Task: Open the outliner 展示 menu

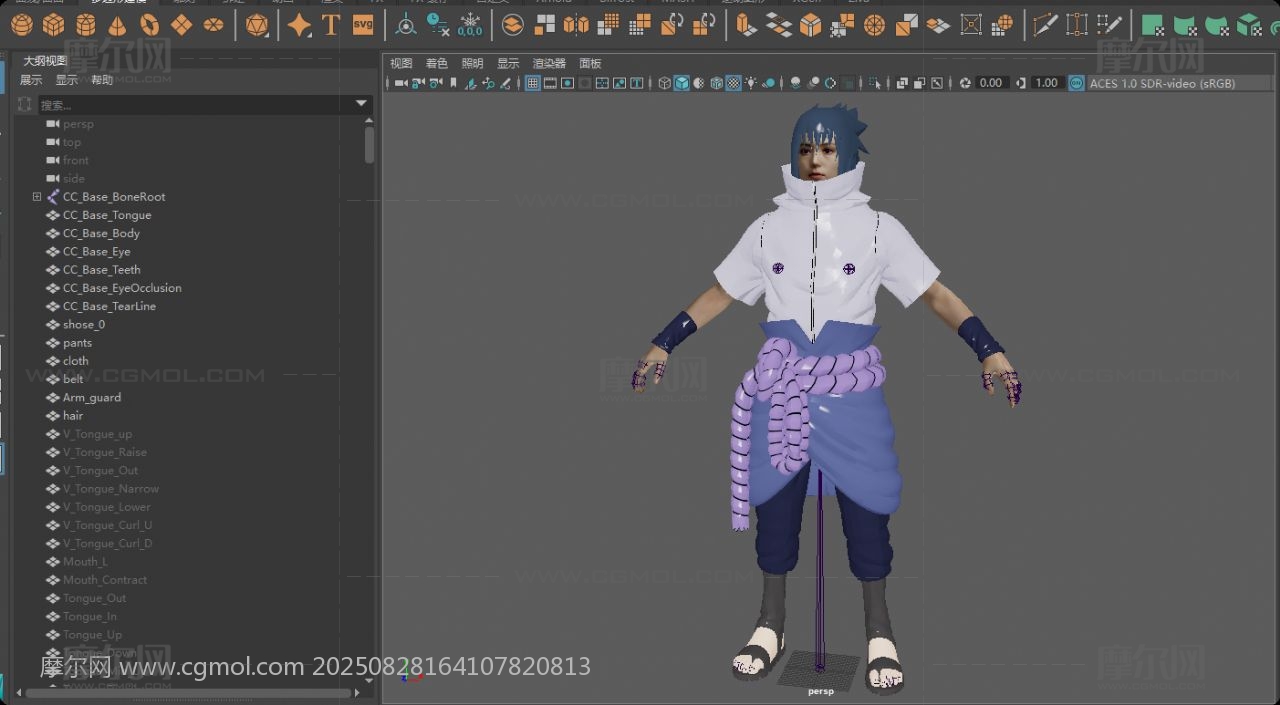Action: (31, 80)
